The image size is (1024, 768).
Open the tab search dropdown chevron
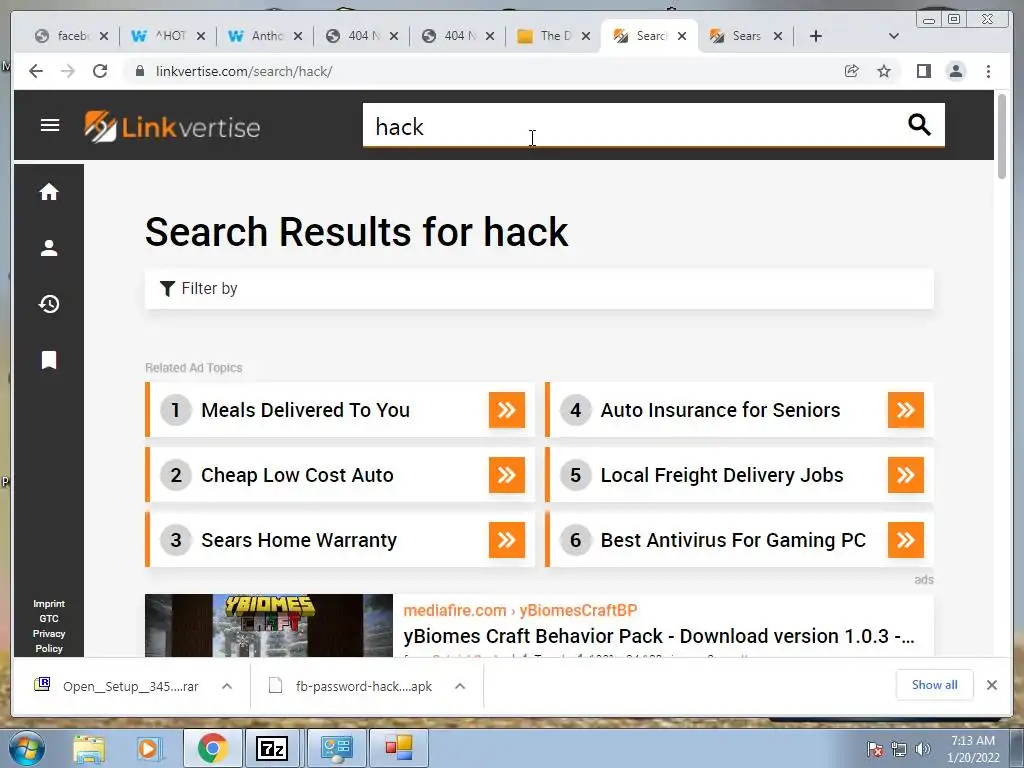(894, 36)
